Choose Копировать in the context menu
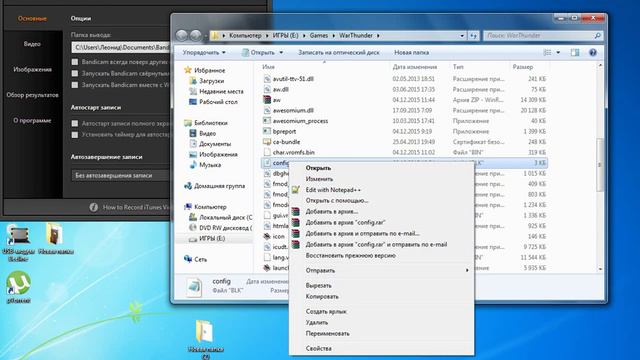640x360 pixels. 322,296
